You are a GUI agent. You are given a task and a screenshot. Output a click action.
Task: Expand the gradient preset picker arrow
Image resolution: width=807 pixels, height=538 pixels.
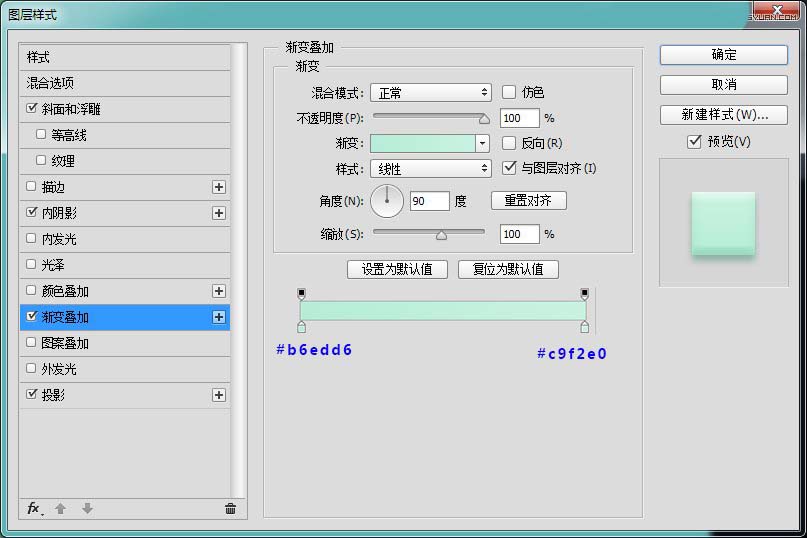[482, 143]
